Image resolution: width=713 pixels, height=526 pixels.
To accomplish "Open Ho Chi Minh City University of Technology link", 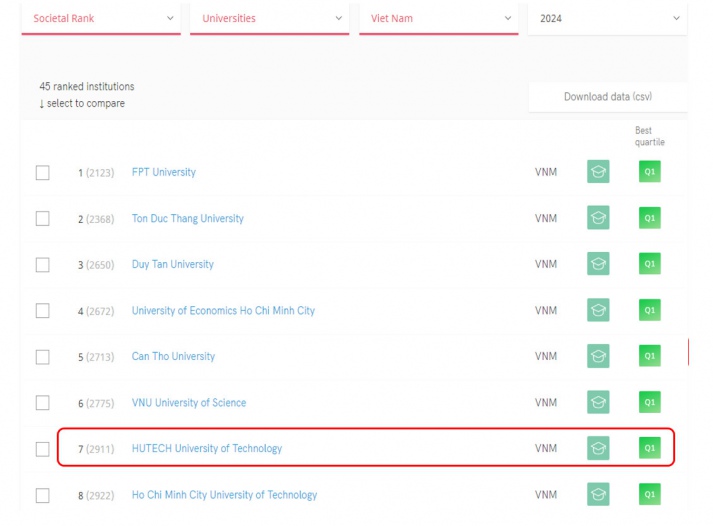I will tap(224, 495).
